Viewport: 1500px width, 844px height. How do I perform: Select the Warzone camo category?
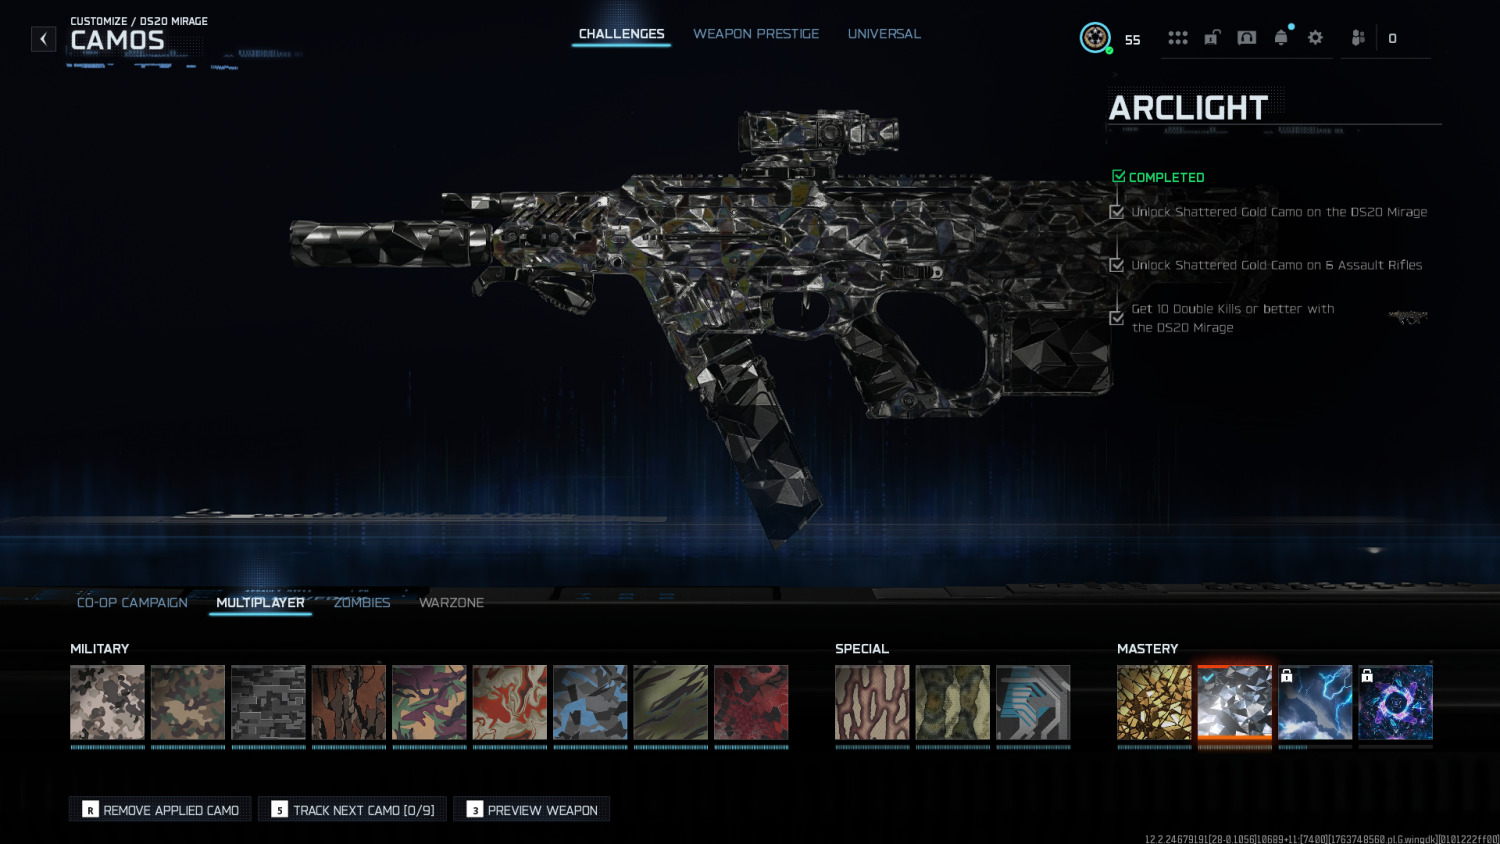(x=451, y=602)
